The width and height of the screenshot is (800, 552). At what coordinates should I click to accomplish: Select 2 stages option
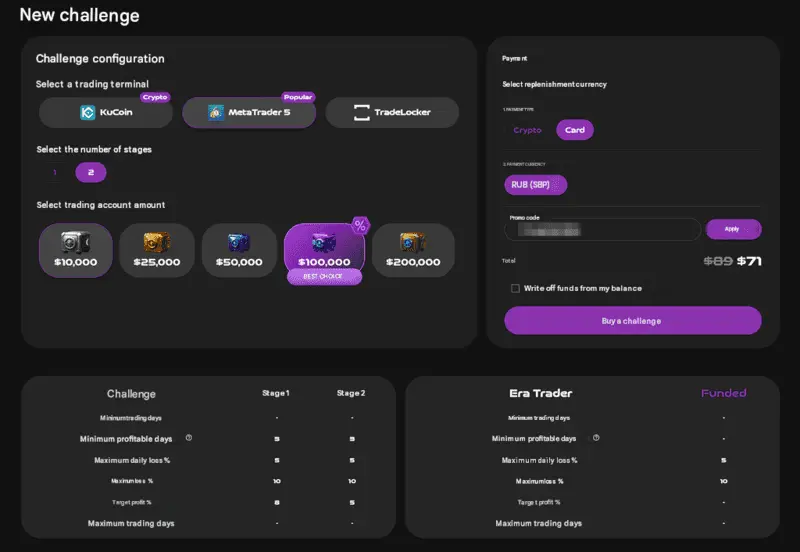[91, 172]
